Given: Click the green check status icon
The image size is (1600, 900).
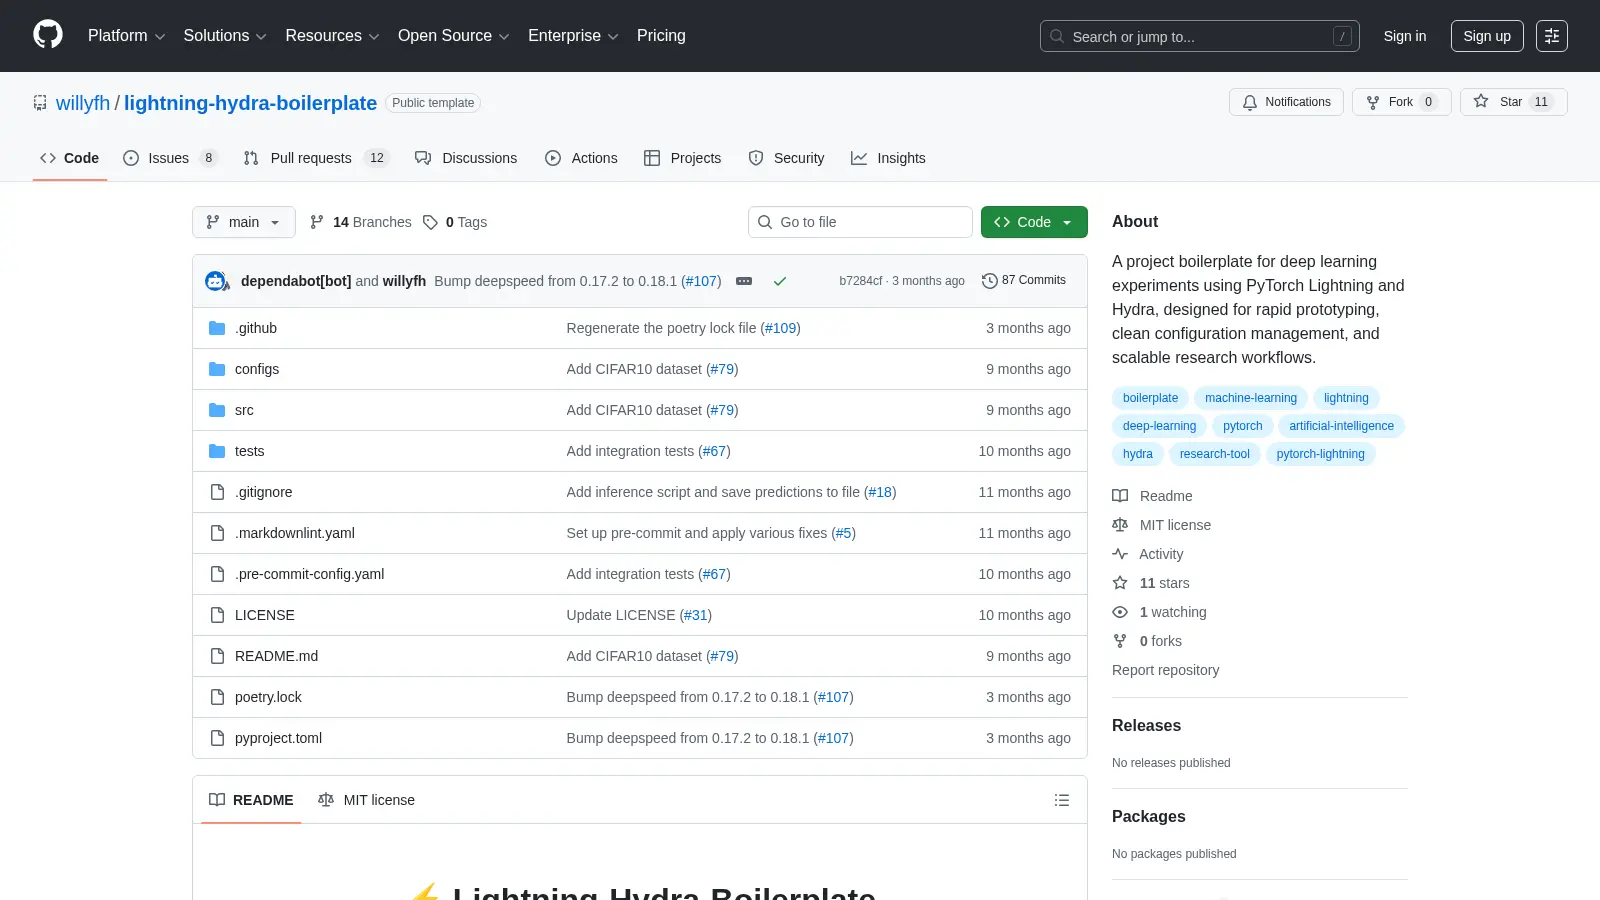Looking at the screenshot, I should [x=780, y=281].
